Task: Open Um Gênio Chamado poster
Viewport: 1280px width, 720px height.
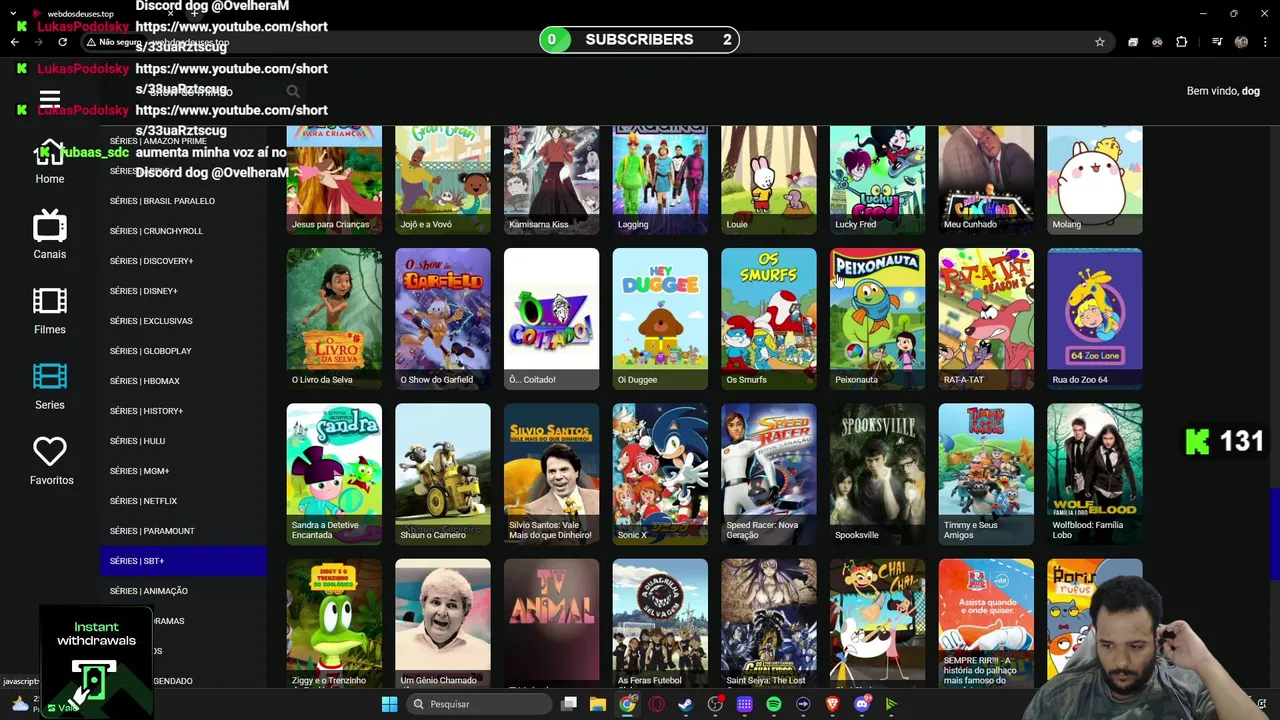Action: pos(443,623)
